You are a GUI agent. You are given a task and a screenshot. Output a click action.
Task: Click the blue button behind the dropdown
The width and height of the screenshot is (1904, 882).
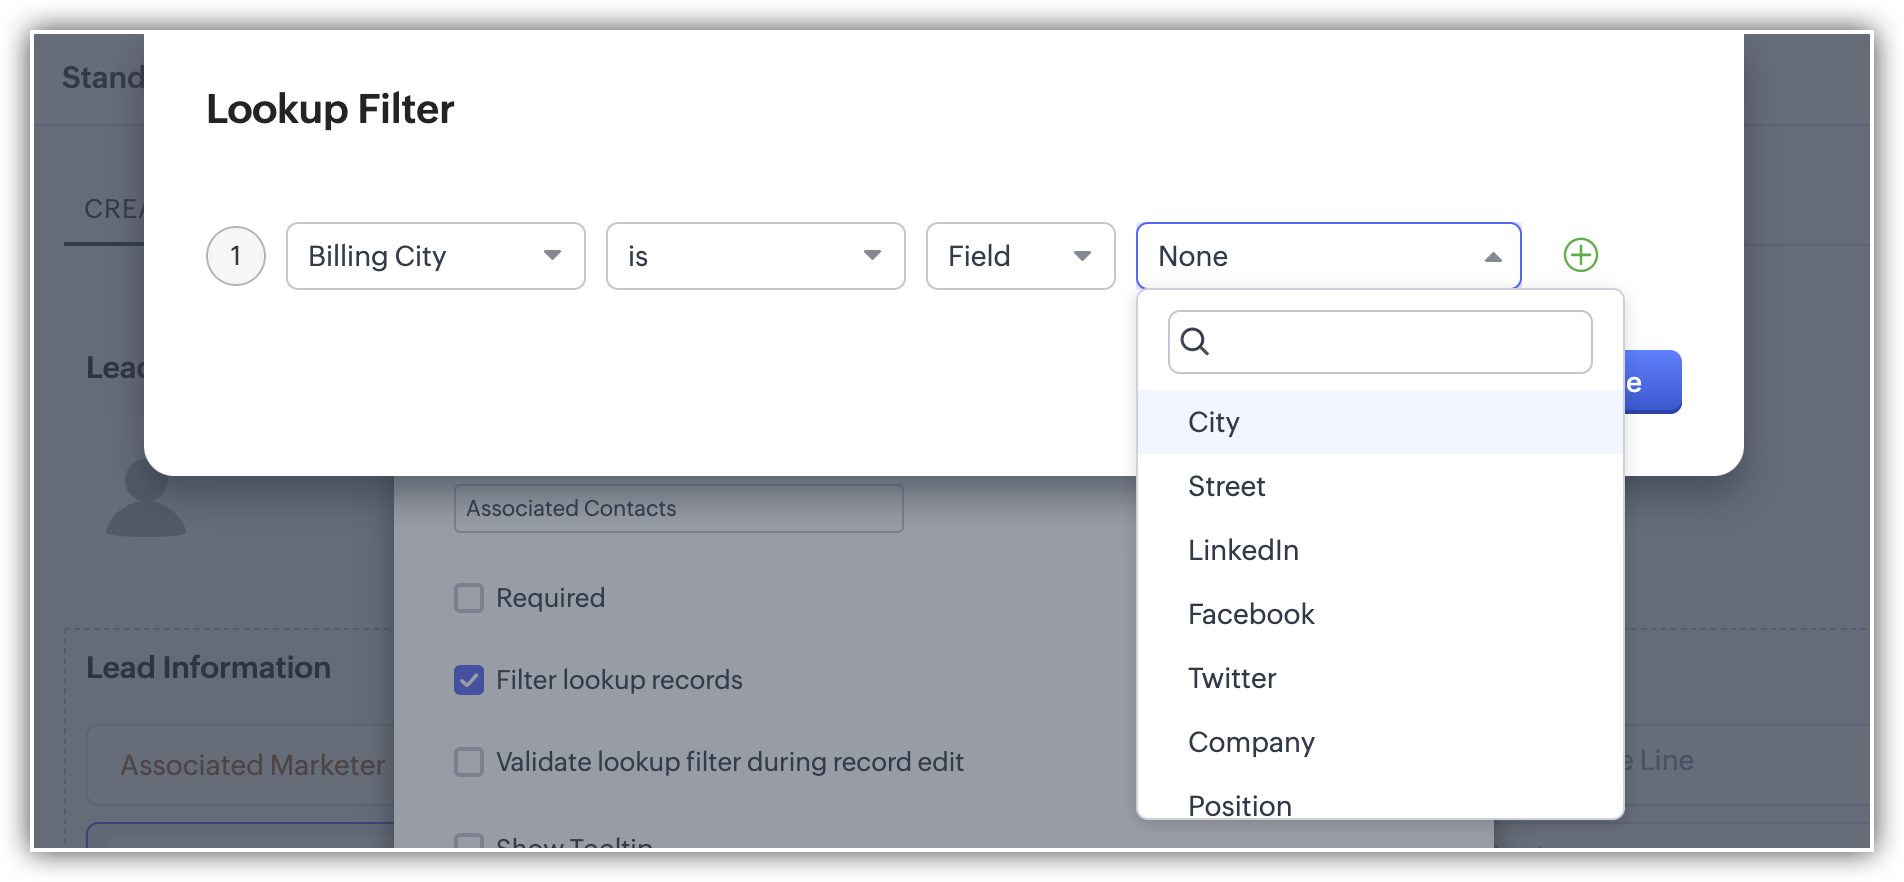(1652, 382)
